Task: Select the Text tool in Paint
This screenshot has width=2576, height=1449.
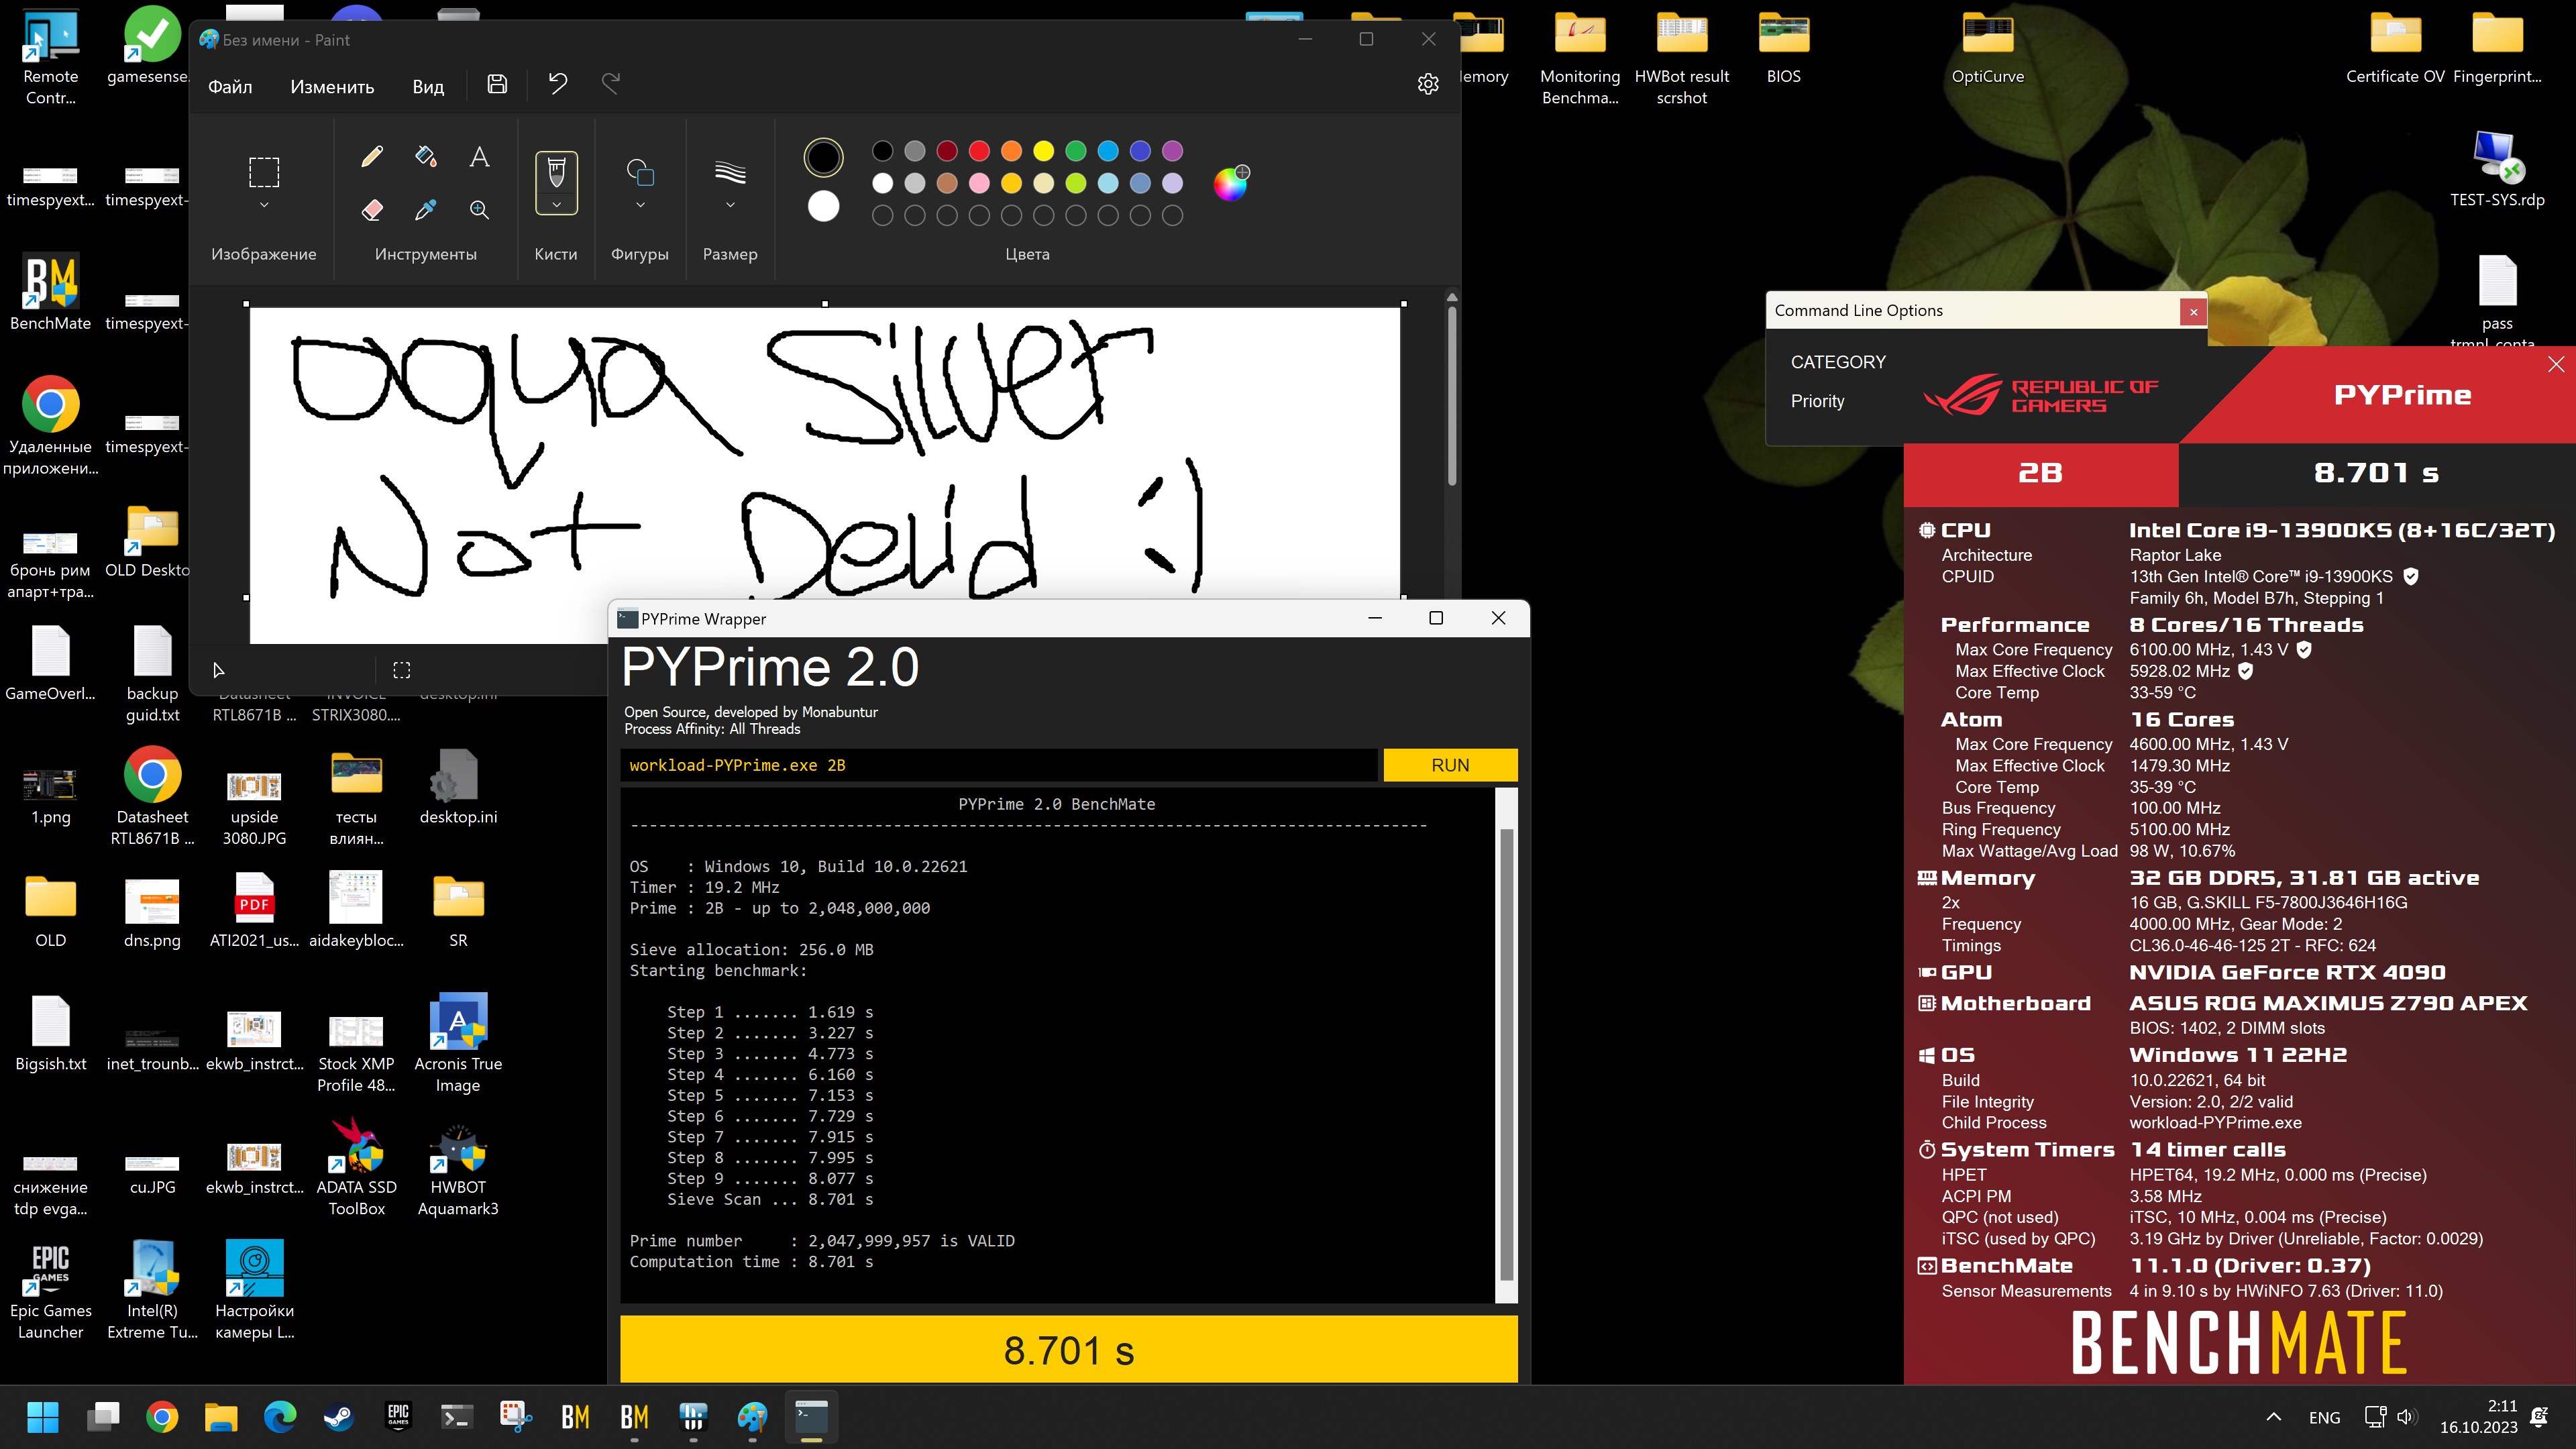Action: click(479, 156)
